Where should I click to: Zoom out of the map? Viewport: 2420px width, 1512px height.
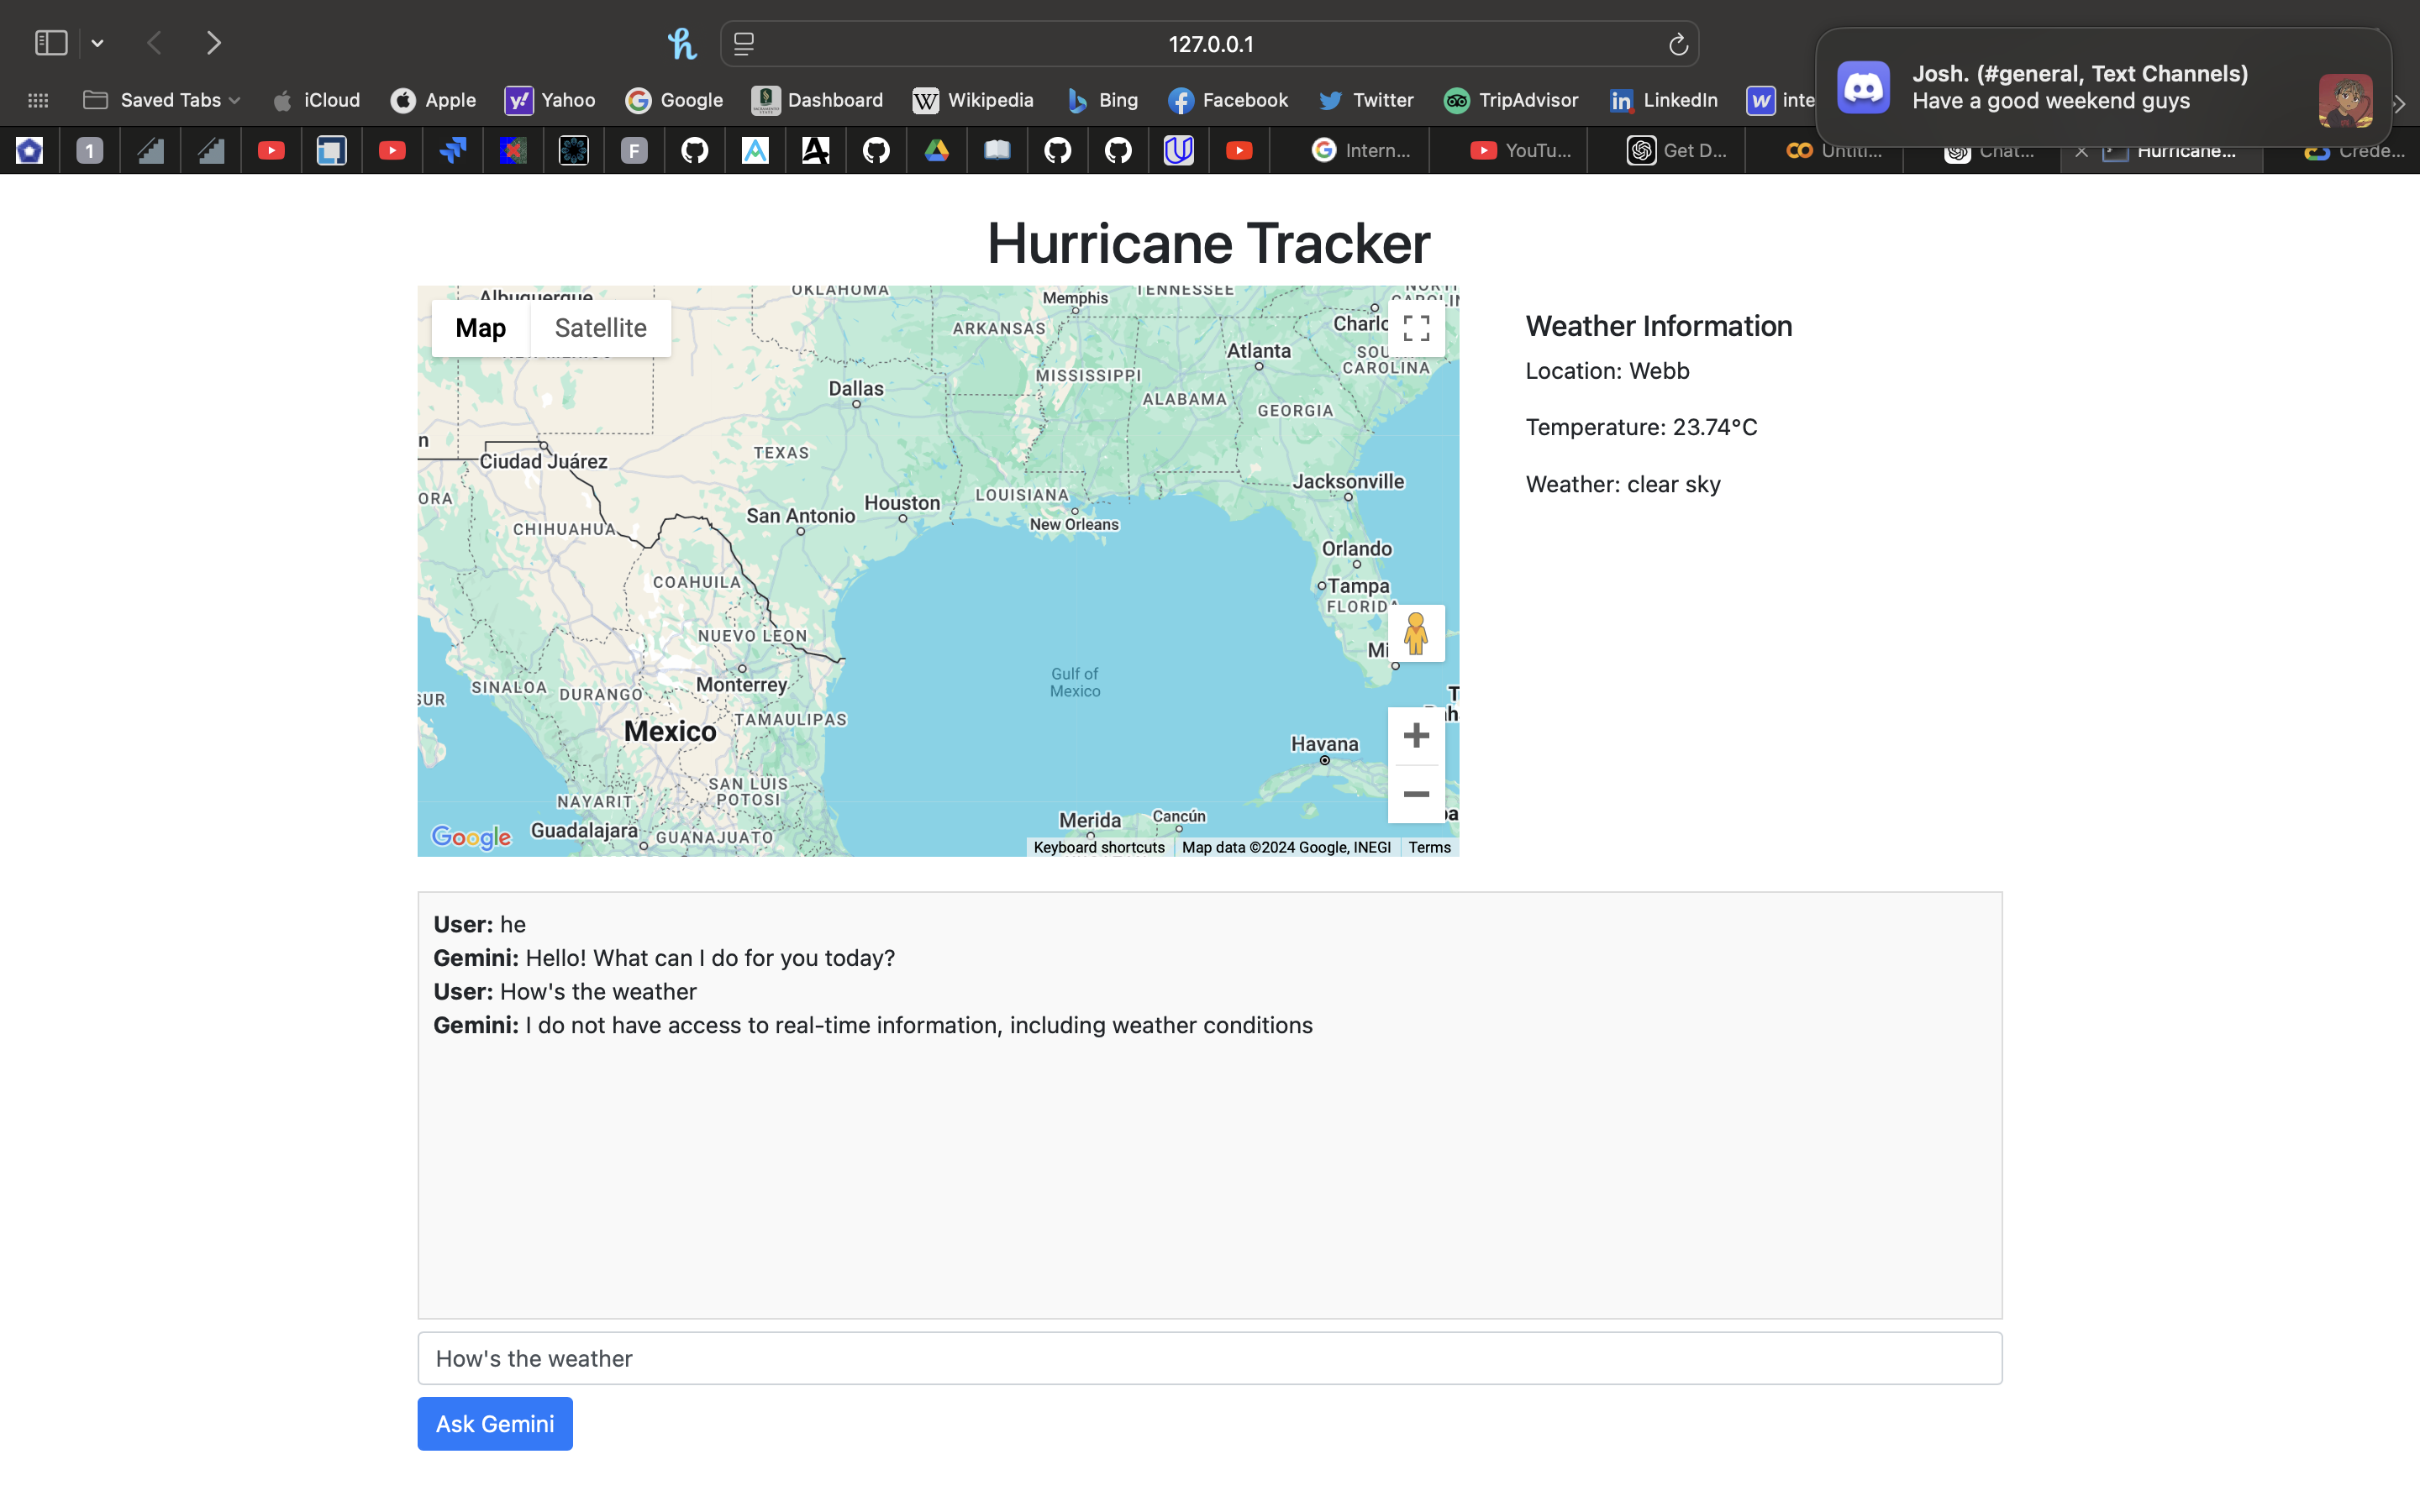[1415, 794]
